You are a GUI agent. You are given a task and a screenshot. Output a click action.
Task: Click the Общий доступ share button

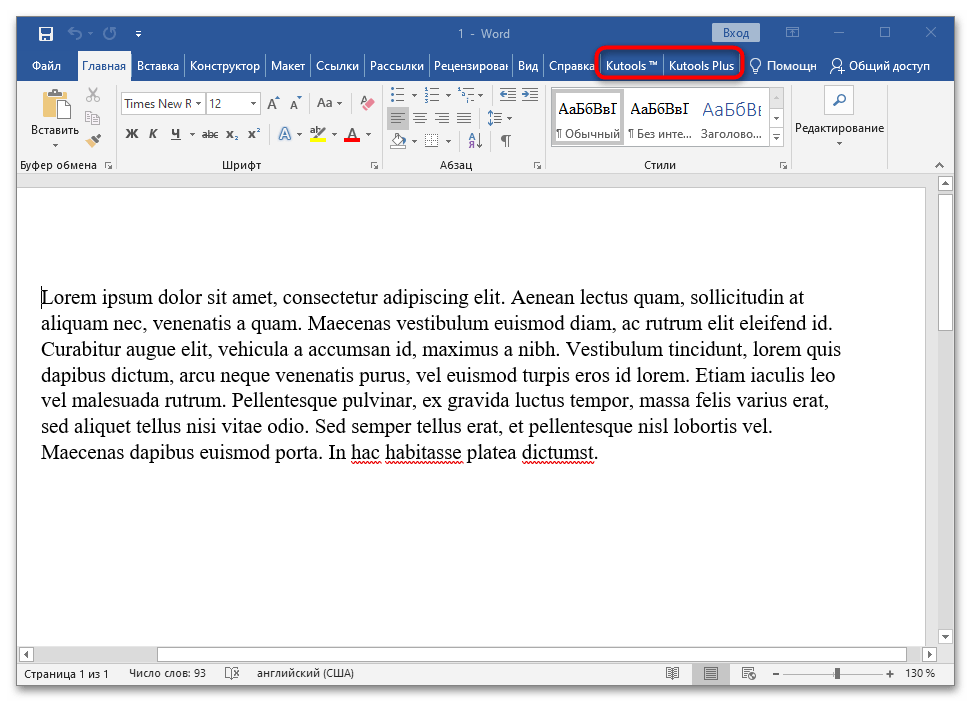(x=880, y=66)
